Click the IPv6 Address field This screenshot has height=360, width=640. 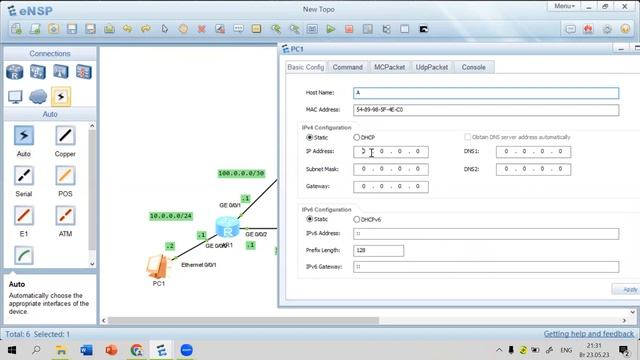click(486, 233)
